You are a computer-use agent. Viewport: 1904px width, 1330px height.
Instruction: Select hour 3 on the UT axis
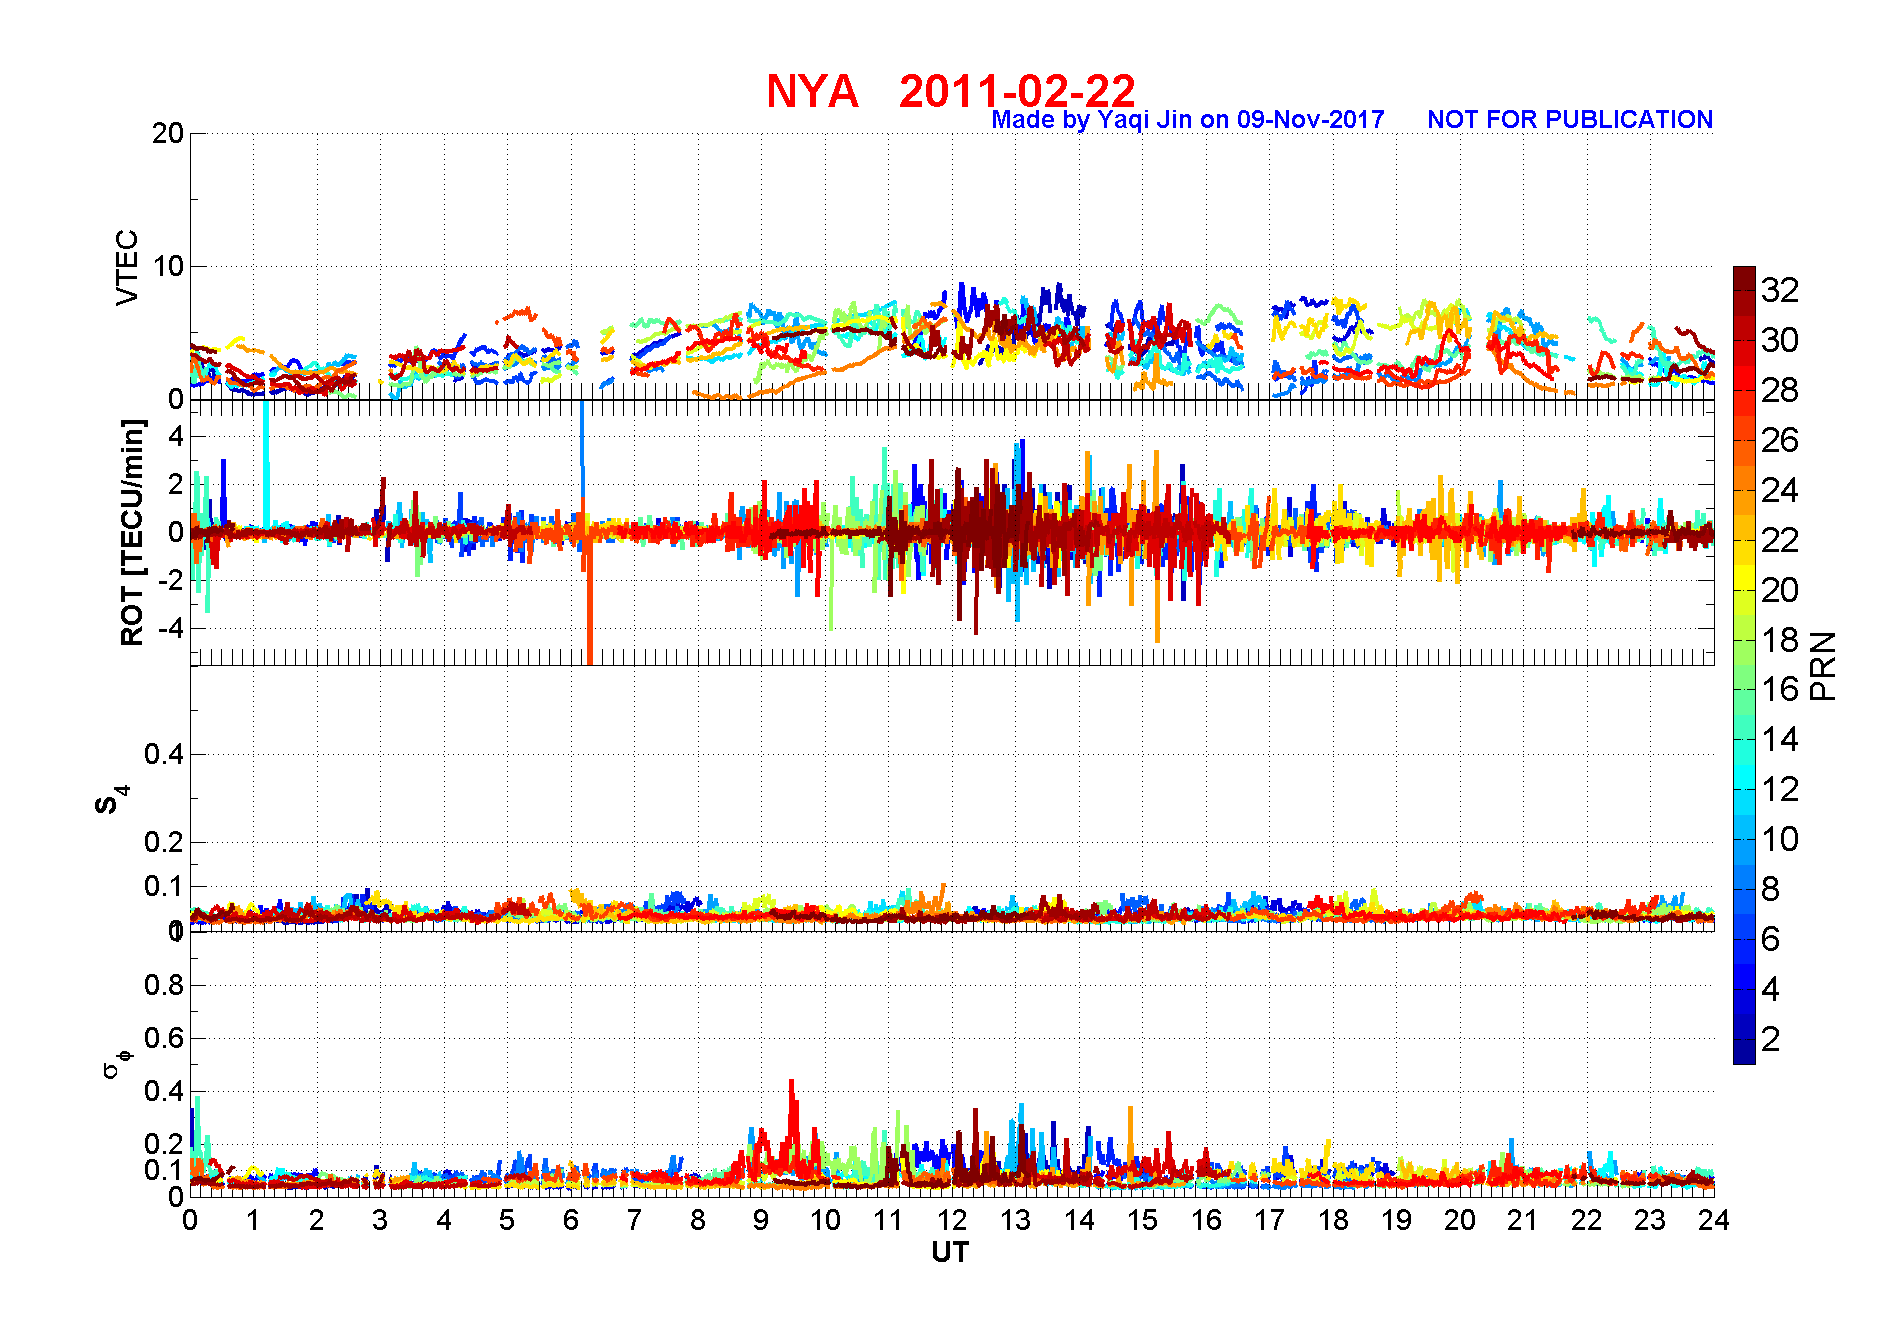click(380, 1220)
